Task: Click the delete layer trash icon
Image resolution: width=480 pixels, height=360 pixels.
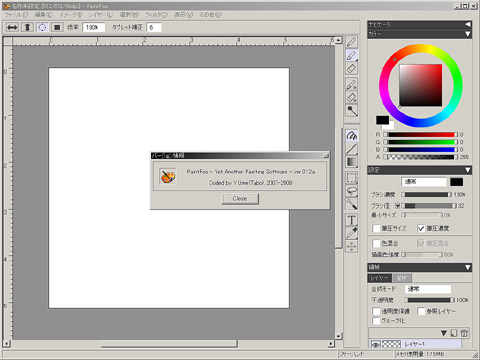Action: [x=464, y=333]
